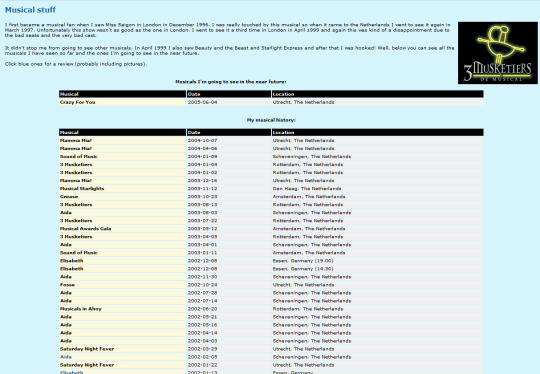Select the Grease 2003-10-23 entry
The image size is (540, 374).
click(69, 197)
